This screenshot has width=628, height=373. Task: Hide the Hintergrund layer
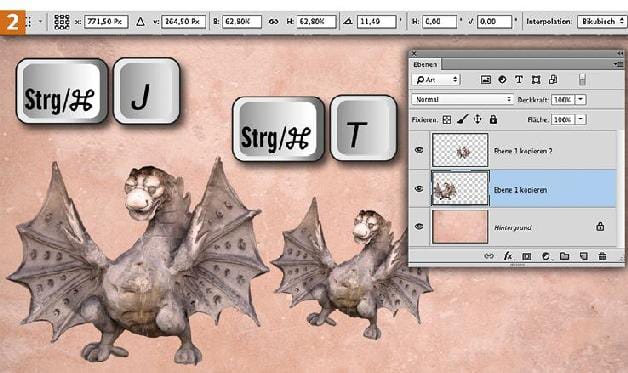click(419, 226)
